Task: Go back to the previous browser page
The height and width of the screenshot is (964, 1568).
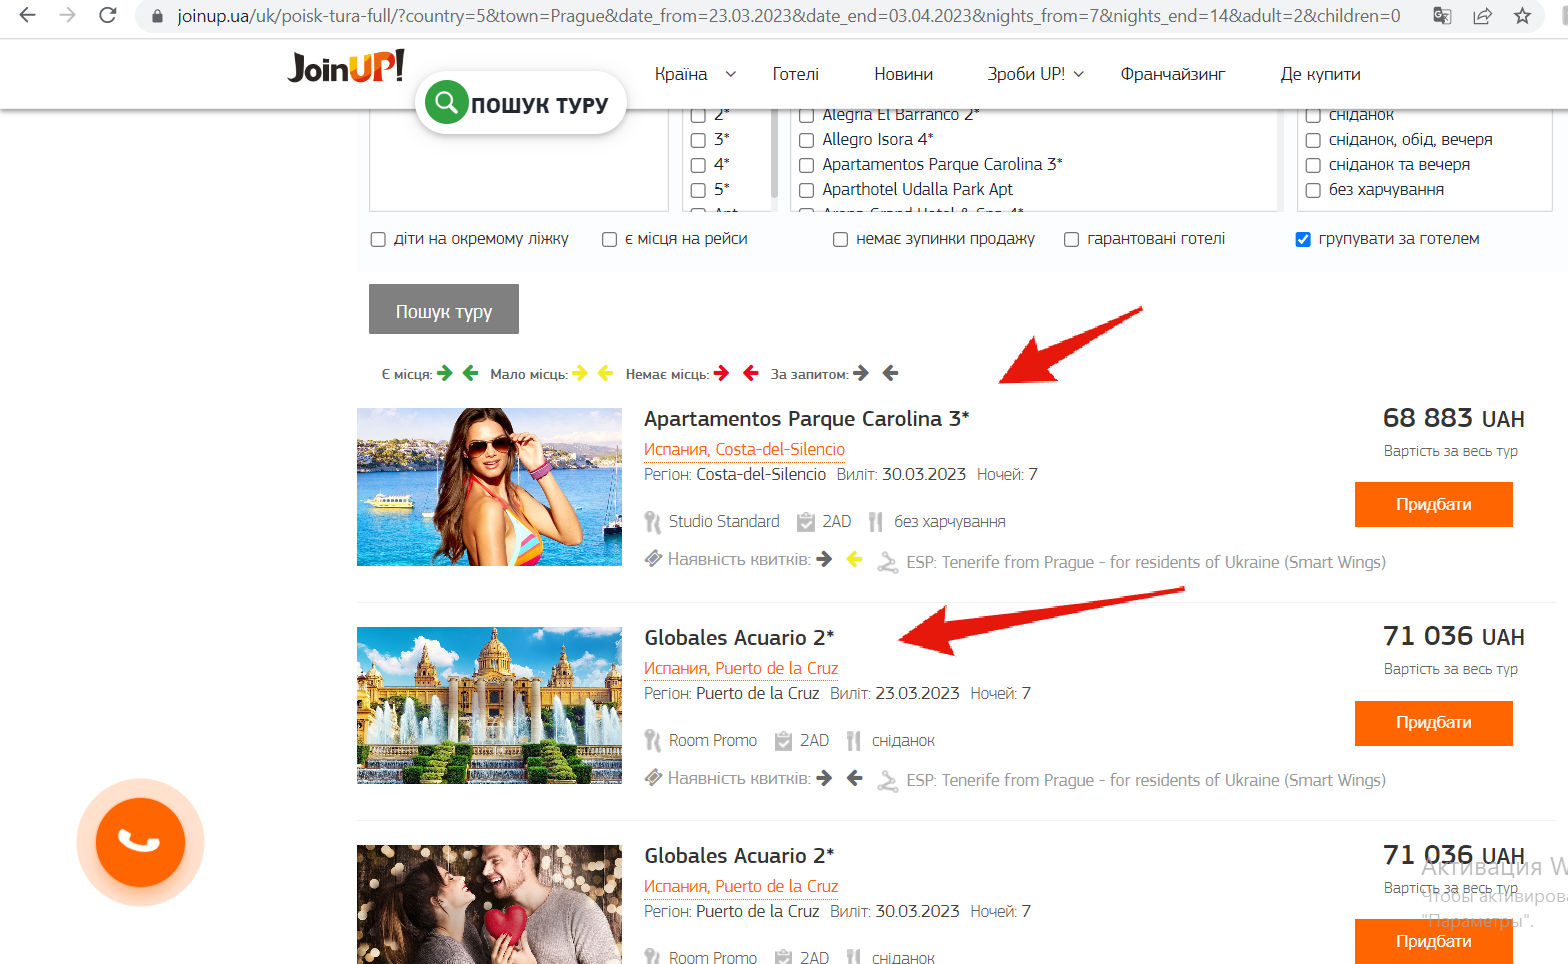Action: click(x=27, y=15)
